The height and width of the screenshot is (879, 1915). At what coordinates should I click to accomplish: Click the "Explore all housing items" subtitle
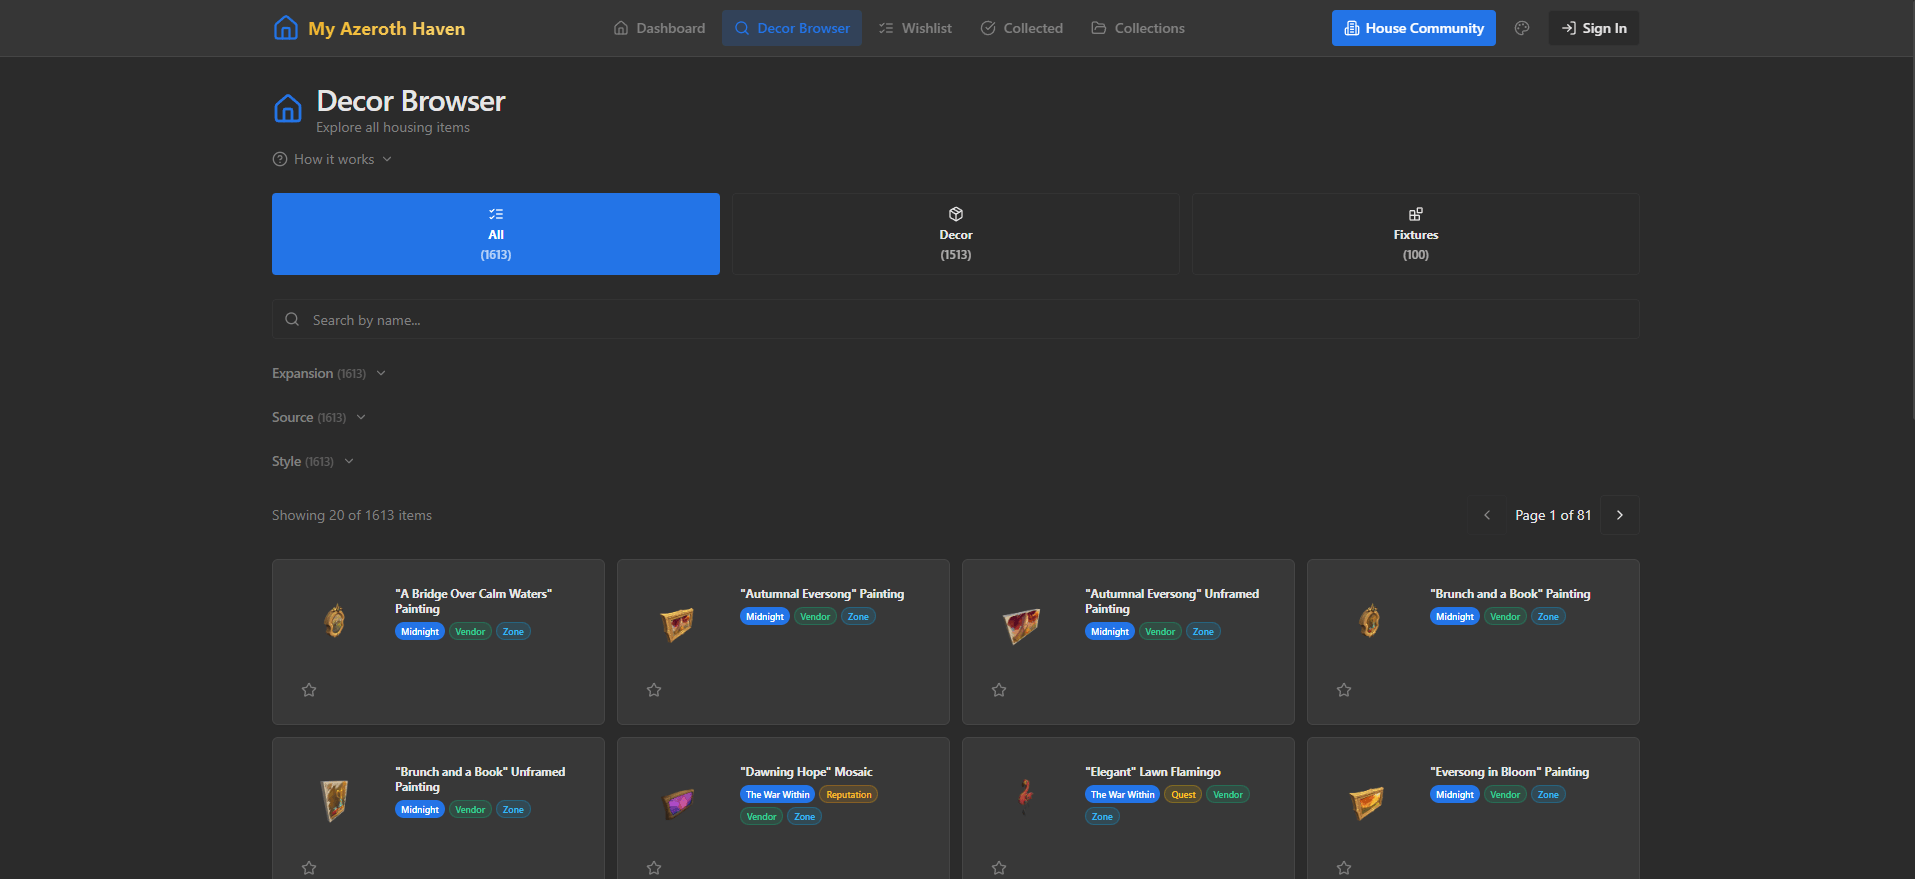[393, 127]
